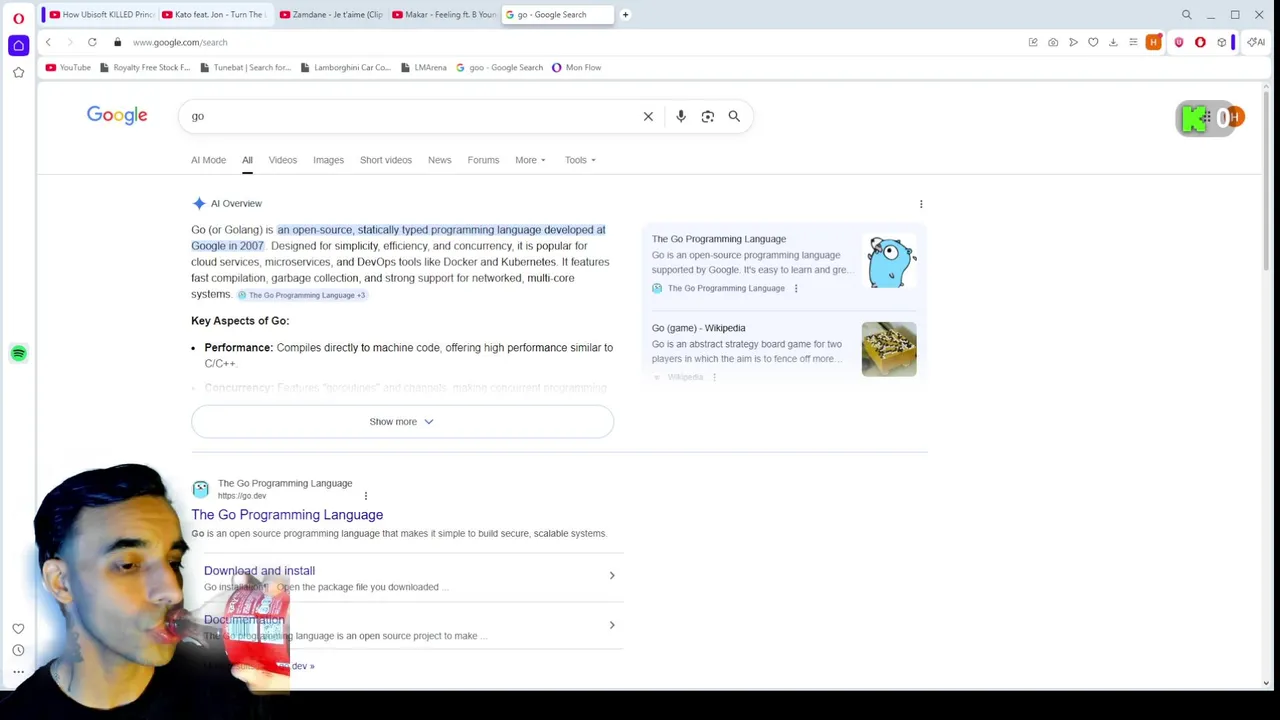The image size is (1280, 720).
Task: Click the pink shield extension icon
Action: (1179, 42)
